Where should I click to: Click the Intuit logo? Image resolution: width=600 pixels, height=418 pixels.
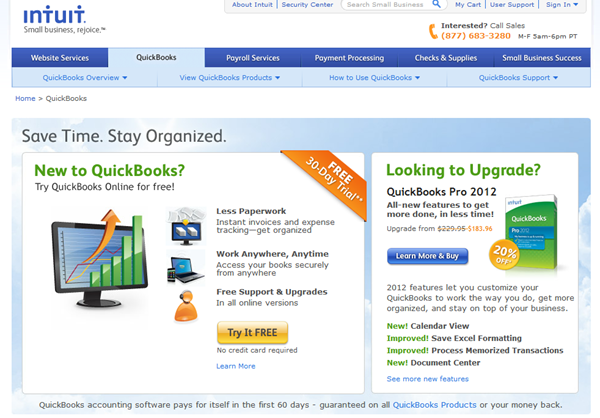click(54, 15)
